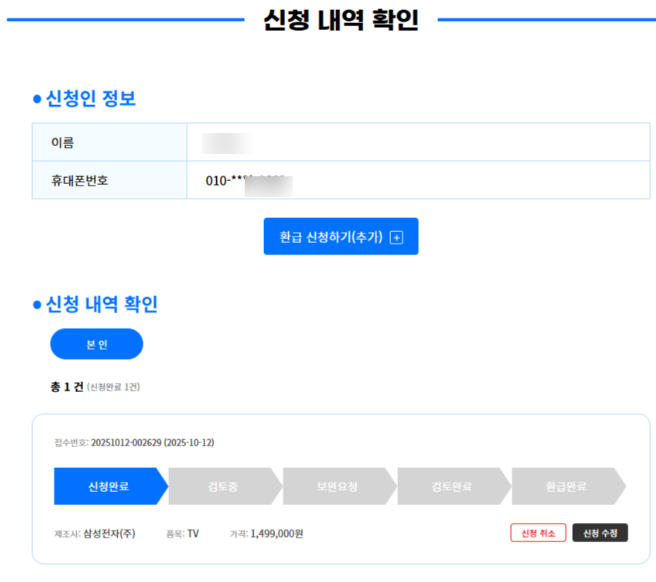The height and width of the screenshot is (582, 656).
Task: Click the (신청완료 1건) summary text
Action: [113, 387]
